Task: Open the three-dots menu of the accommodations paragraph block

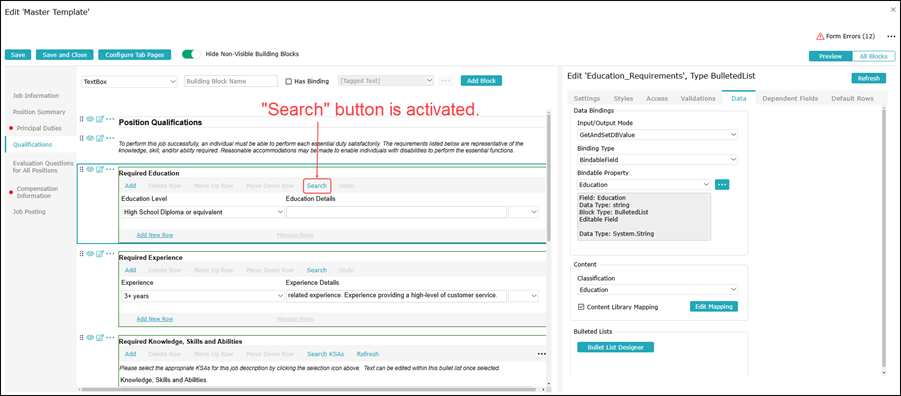Action: 110,138
